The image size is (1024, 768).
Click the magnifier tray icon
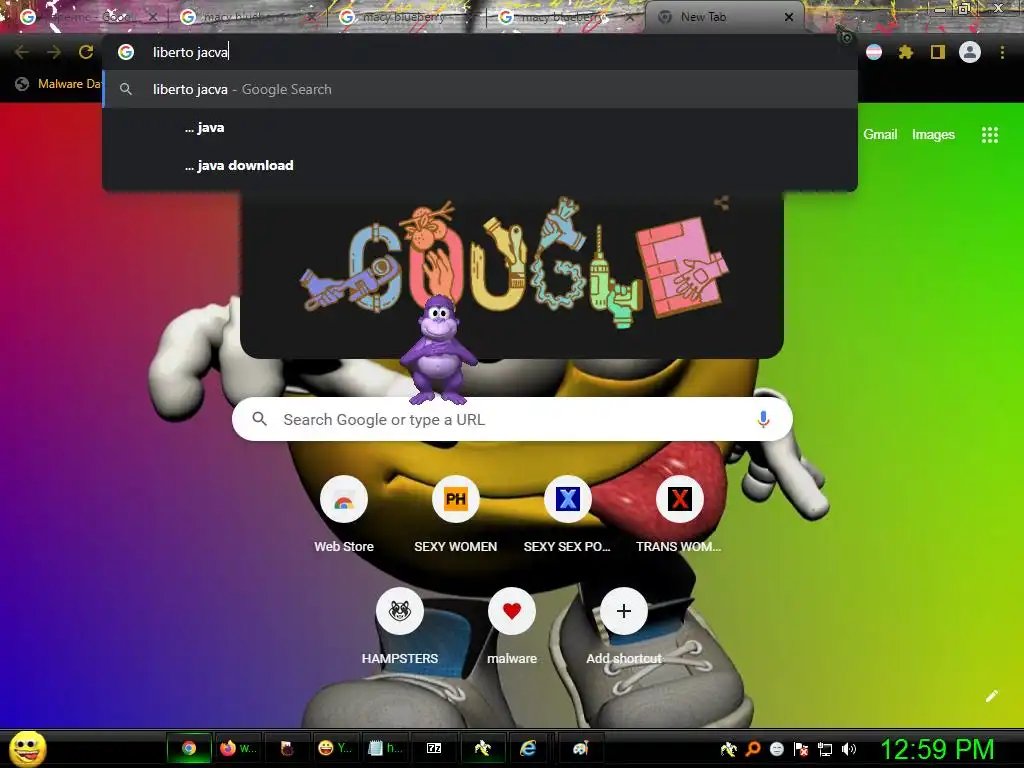753,749
